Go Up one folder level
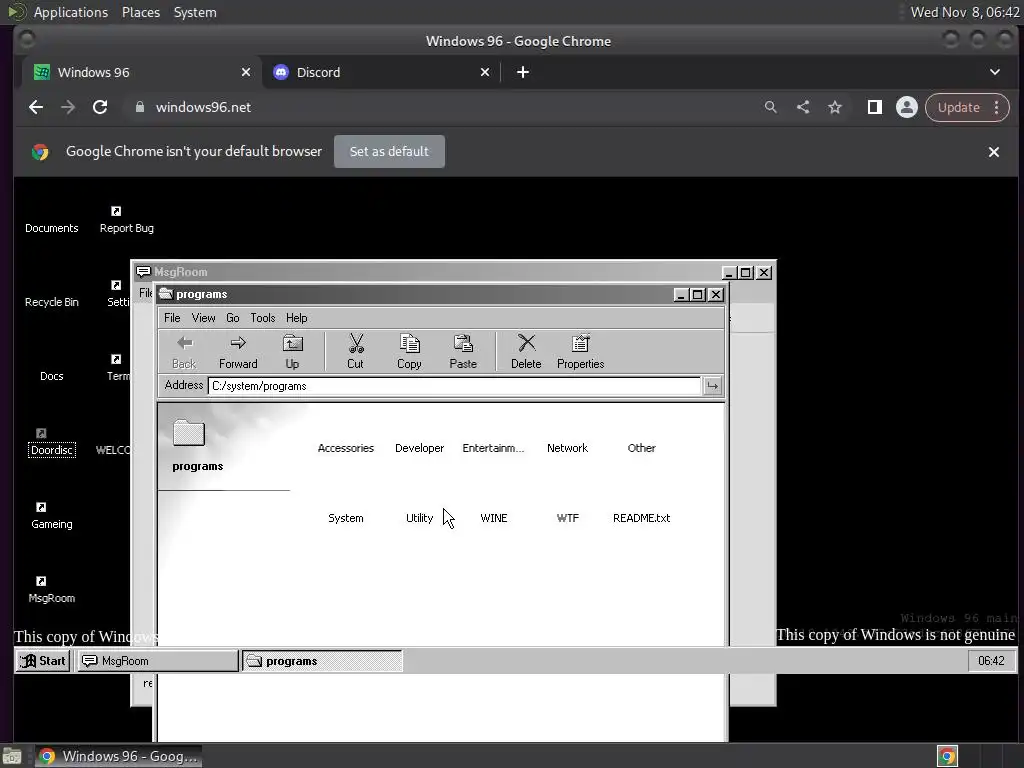The image size is (1024, 768). point(292,351)
